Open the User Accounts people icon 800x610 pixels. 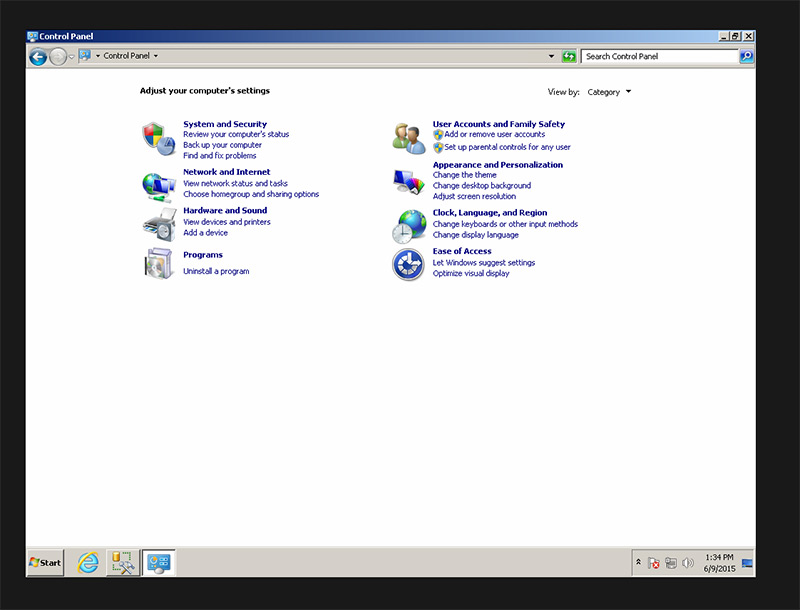[x=409, y=139]
